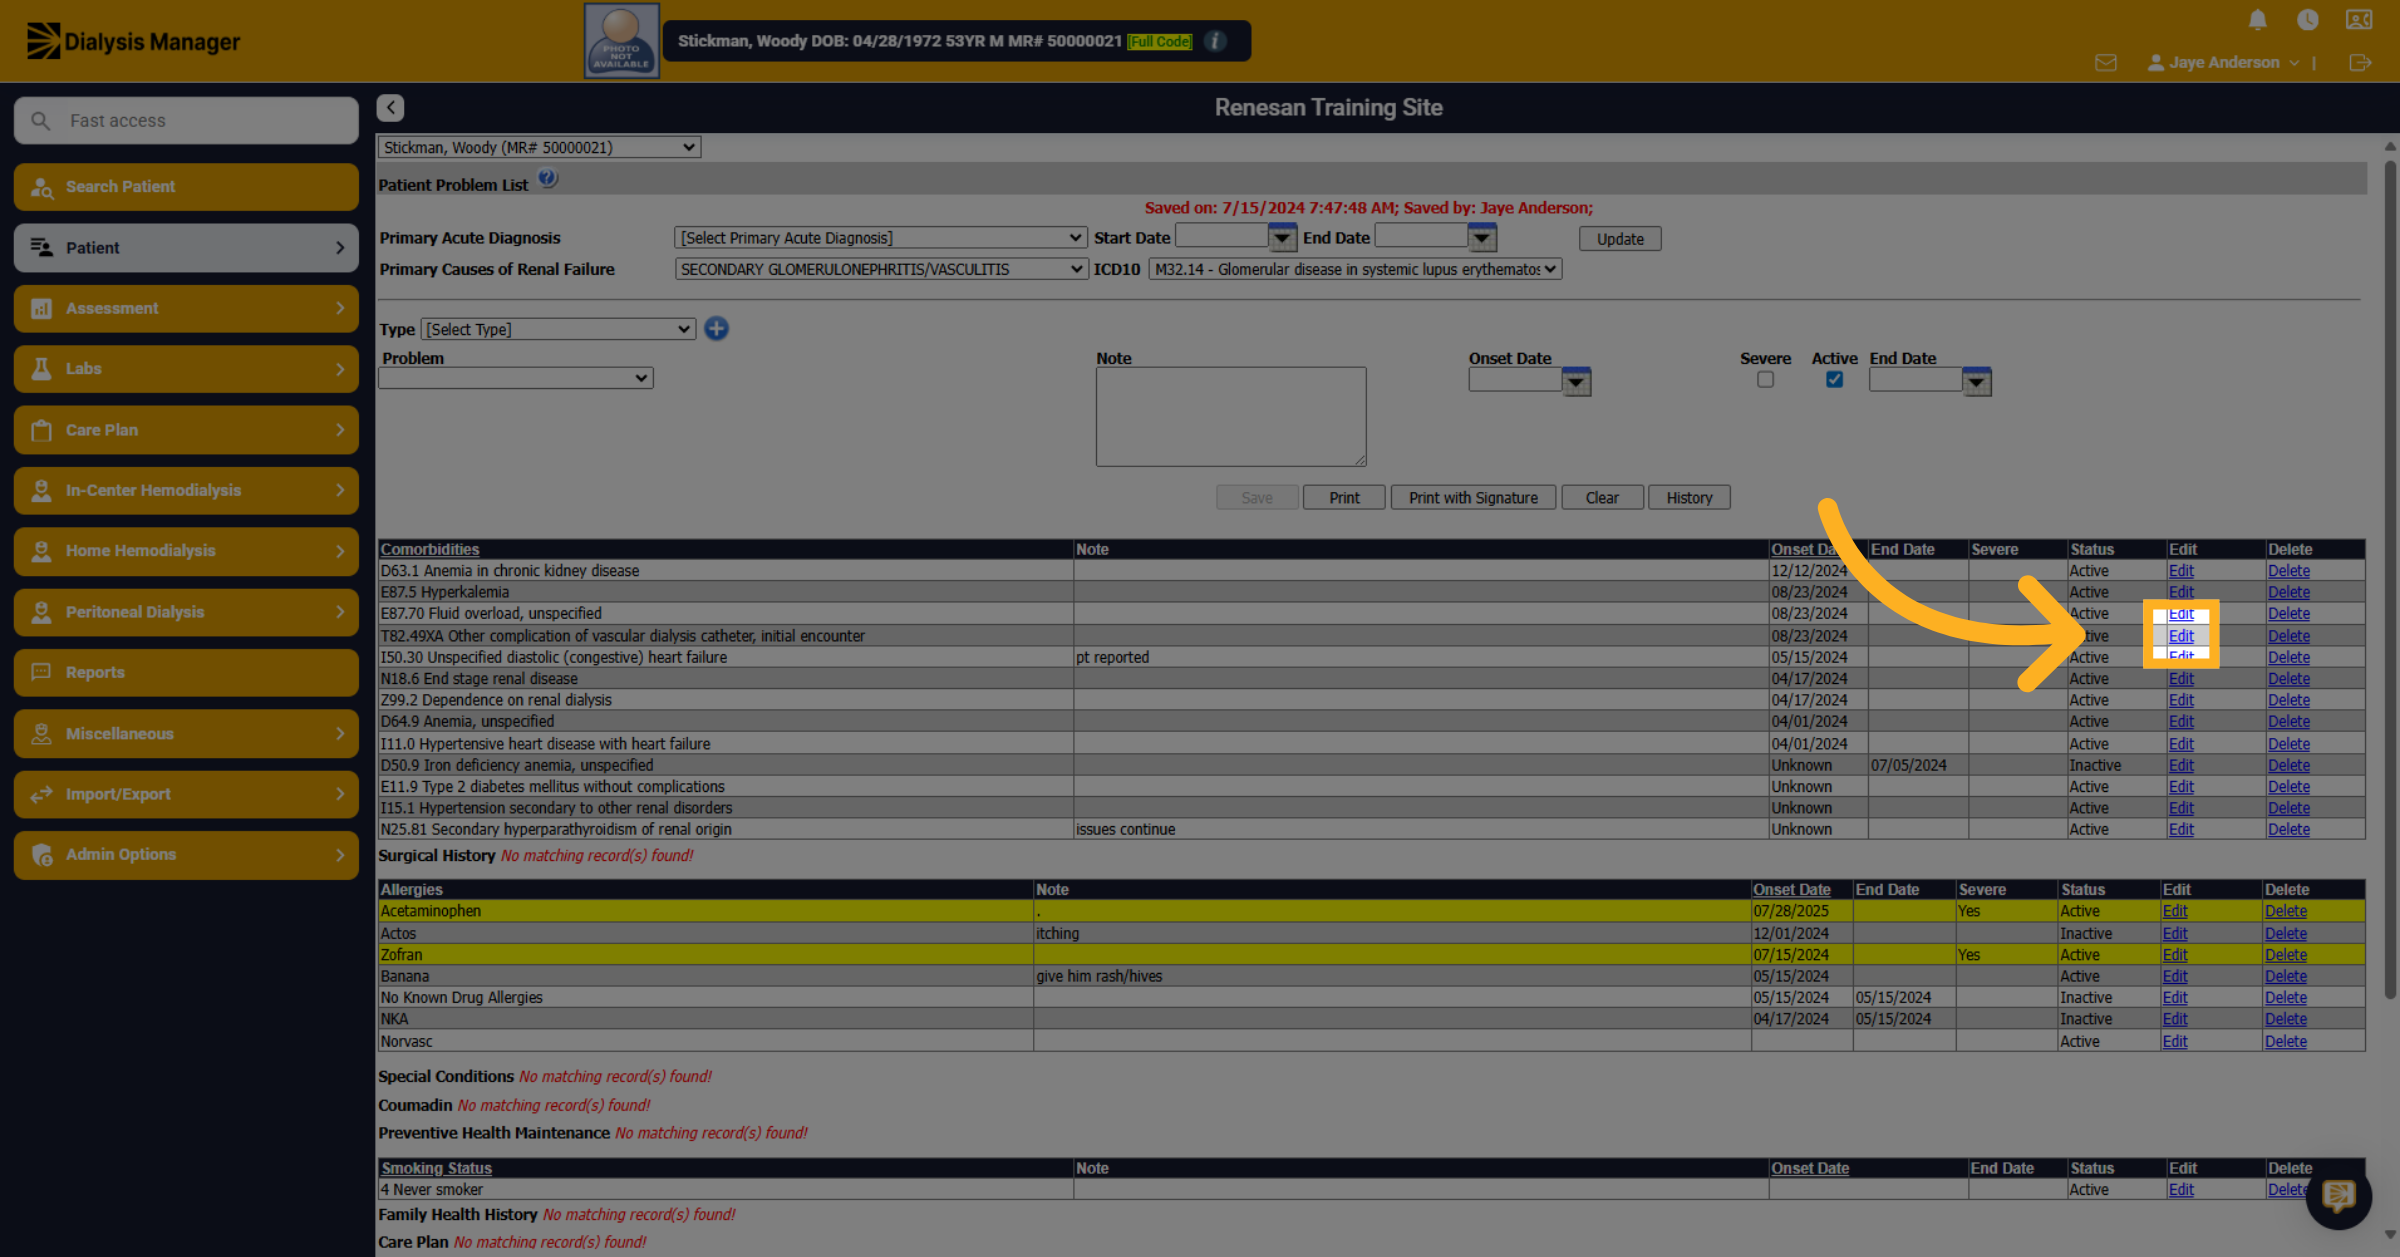
Task: Click the blue plus icon beside Type
Action: [x=716, y=329]
